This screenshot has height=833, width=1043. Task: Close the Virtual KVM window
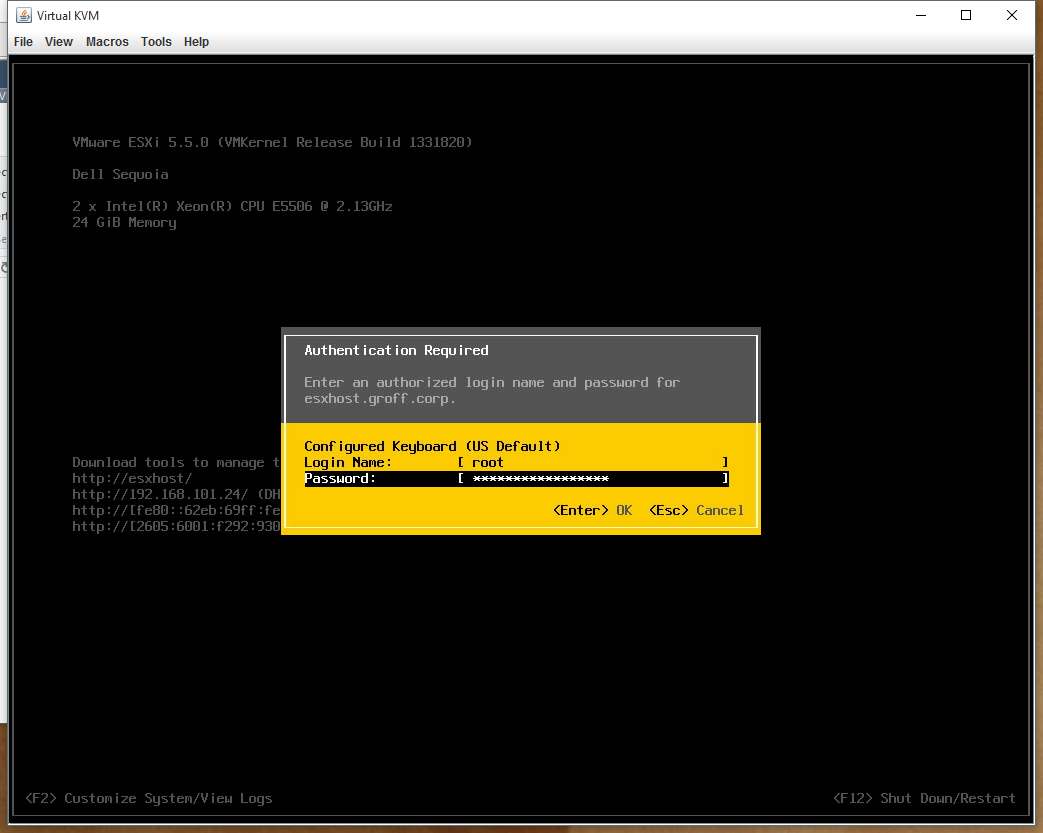(x=1012, y=15)
